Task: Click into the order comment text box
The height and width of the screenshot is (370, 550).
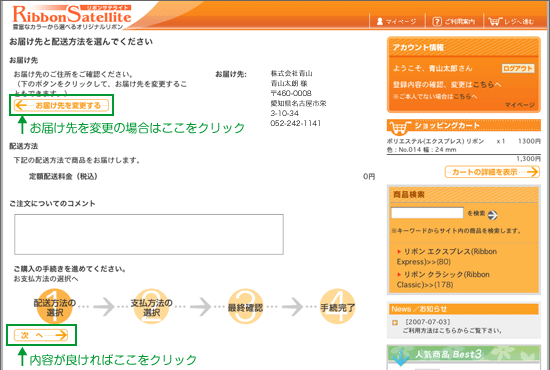Action: pyautogui.click(x=149, y=234)
